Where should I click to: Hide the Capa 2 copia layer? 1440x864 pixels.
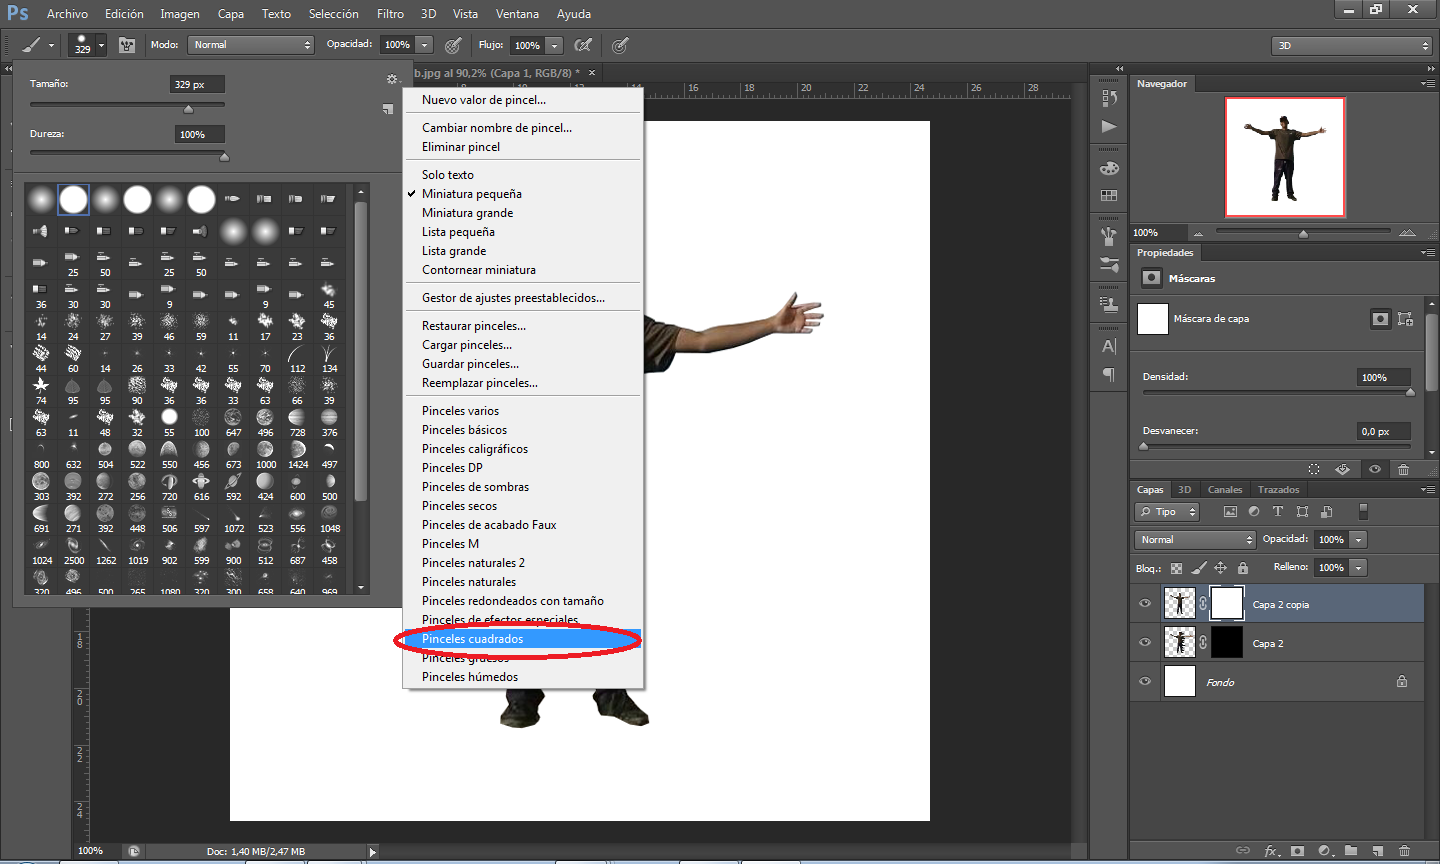coord(1145,604)
